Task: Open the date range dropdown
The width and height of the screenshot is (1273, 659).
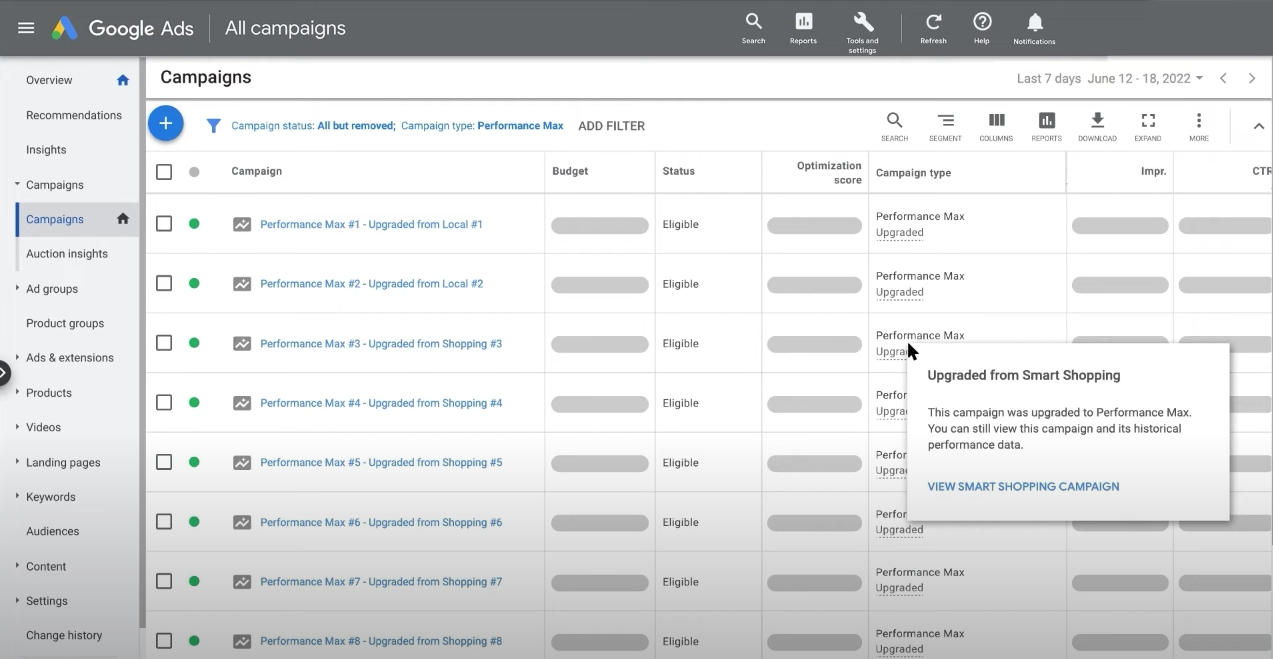Action: 1110,78
